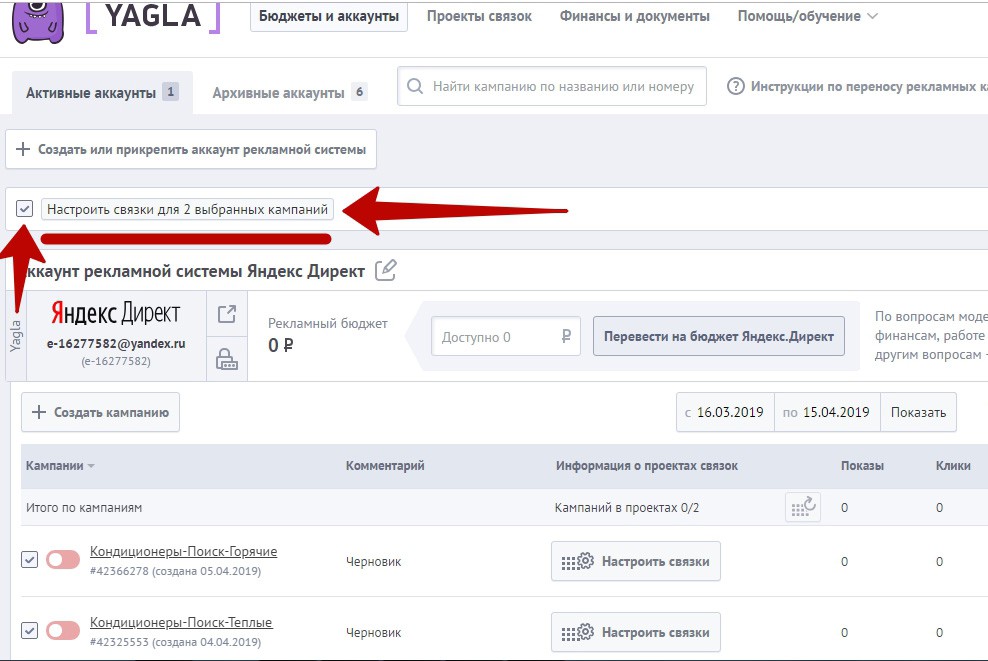Click the Кампаний в проектах 0/2 text
Screen dimensions: 988x661
click(x=627, y=507)
